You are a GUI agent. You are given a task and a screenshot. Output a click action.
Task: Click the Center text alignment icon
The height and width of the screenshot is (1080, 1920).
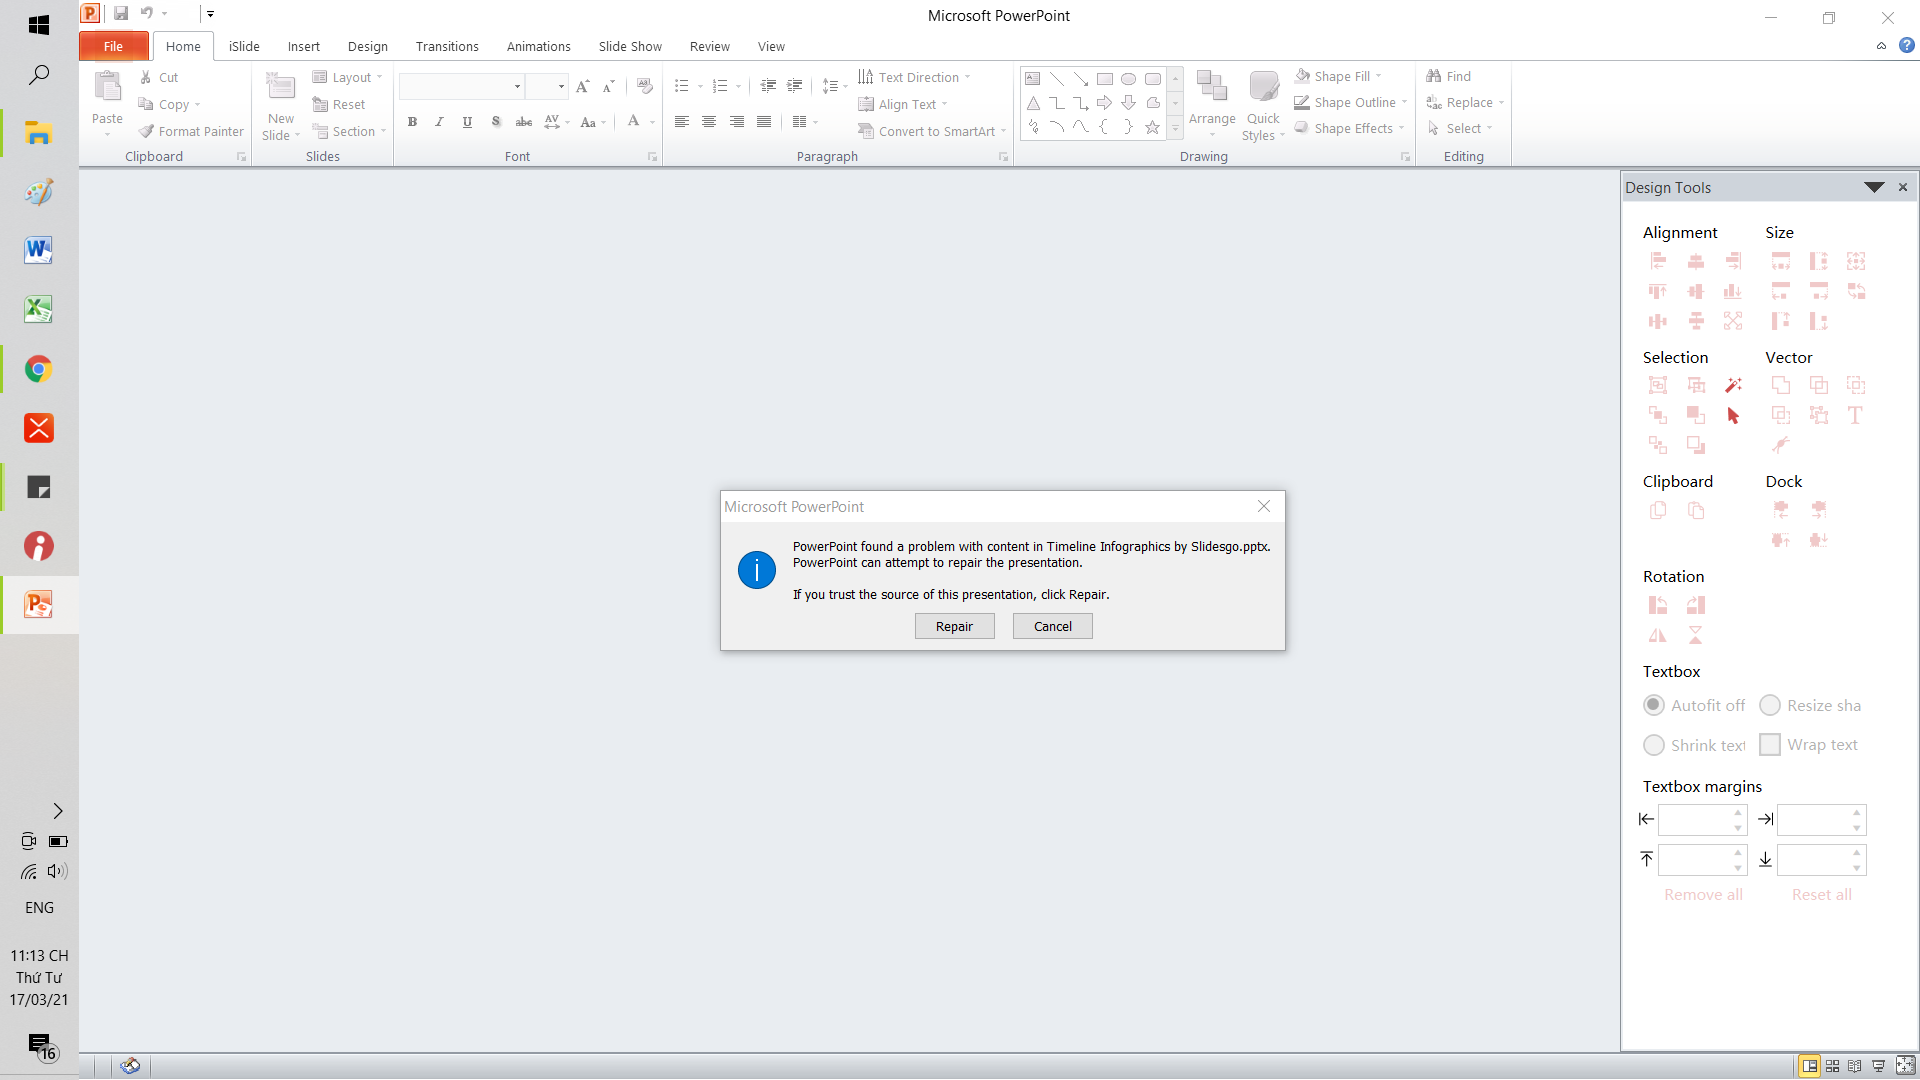[x=709, y=121]
